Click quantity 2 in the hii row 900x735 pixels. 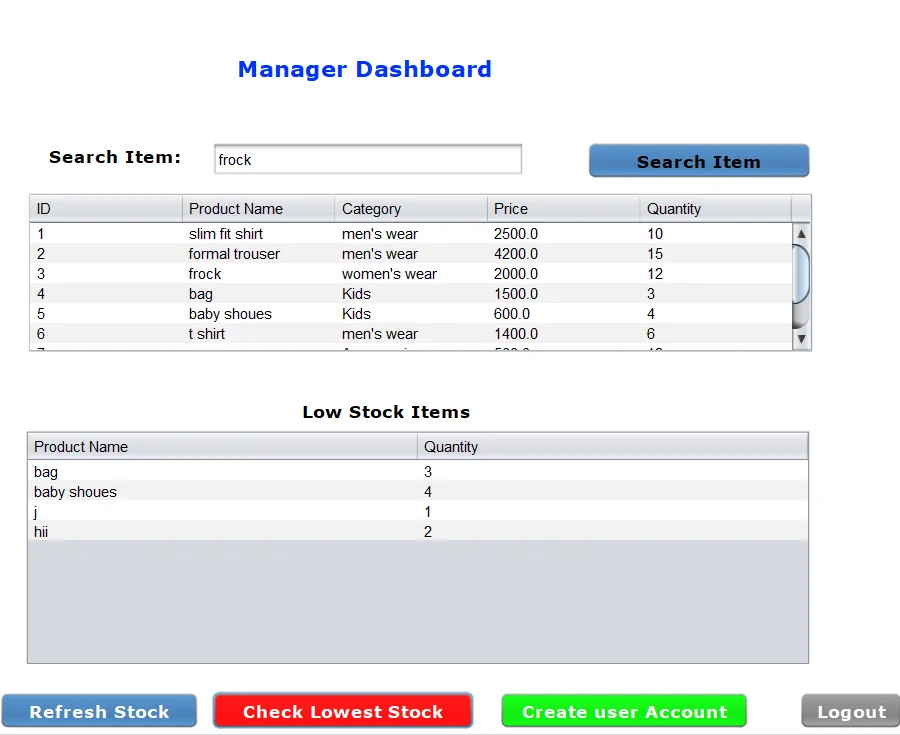pyautogui.click(x=612, y=532)
